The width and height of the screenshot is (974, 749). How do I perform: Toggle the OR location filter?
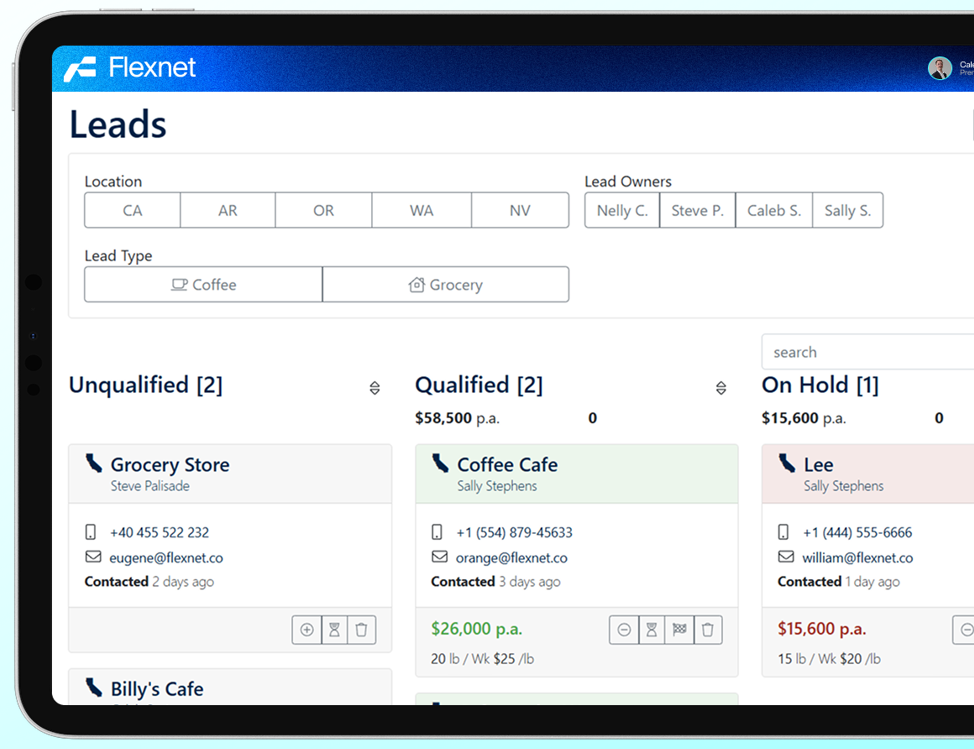tap(323, 211)
